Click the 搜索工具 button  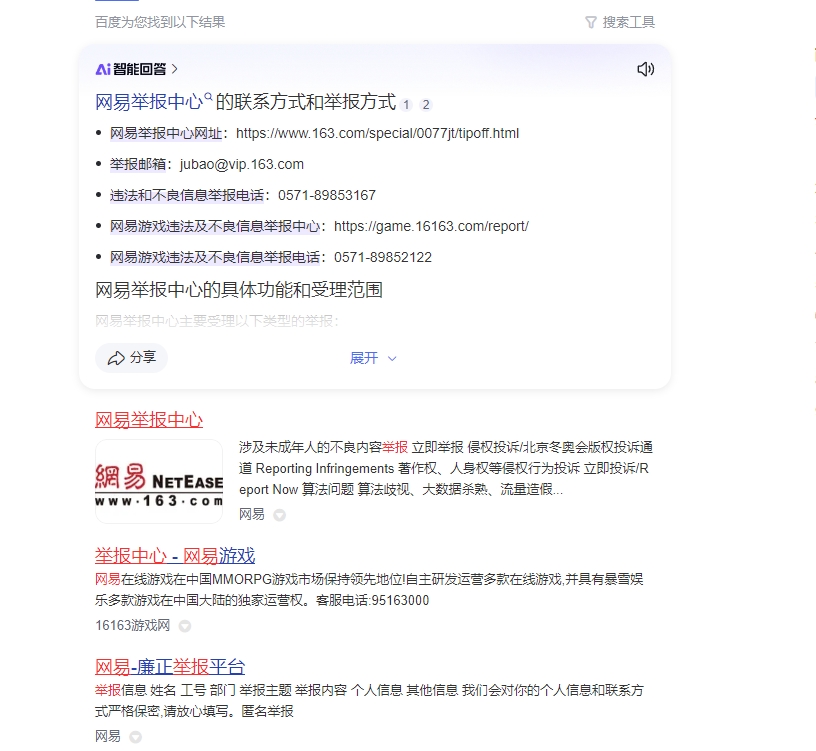(620, 22)
